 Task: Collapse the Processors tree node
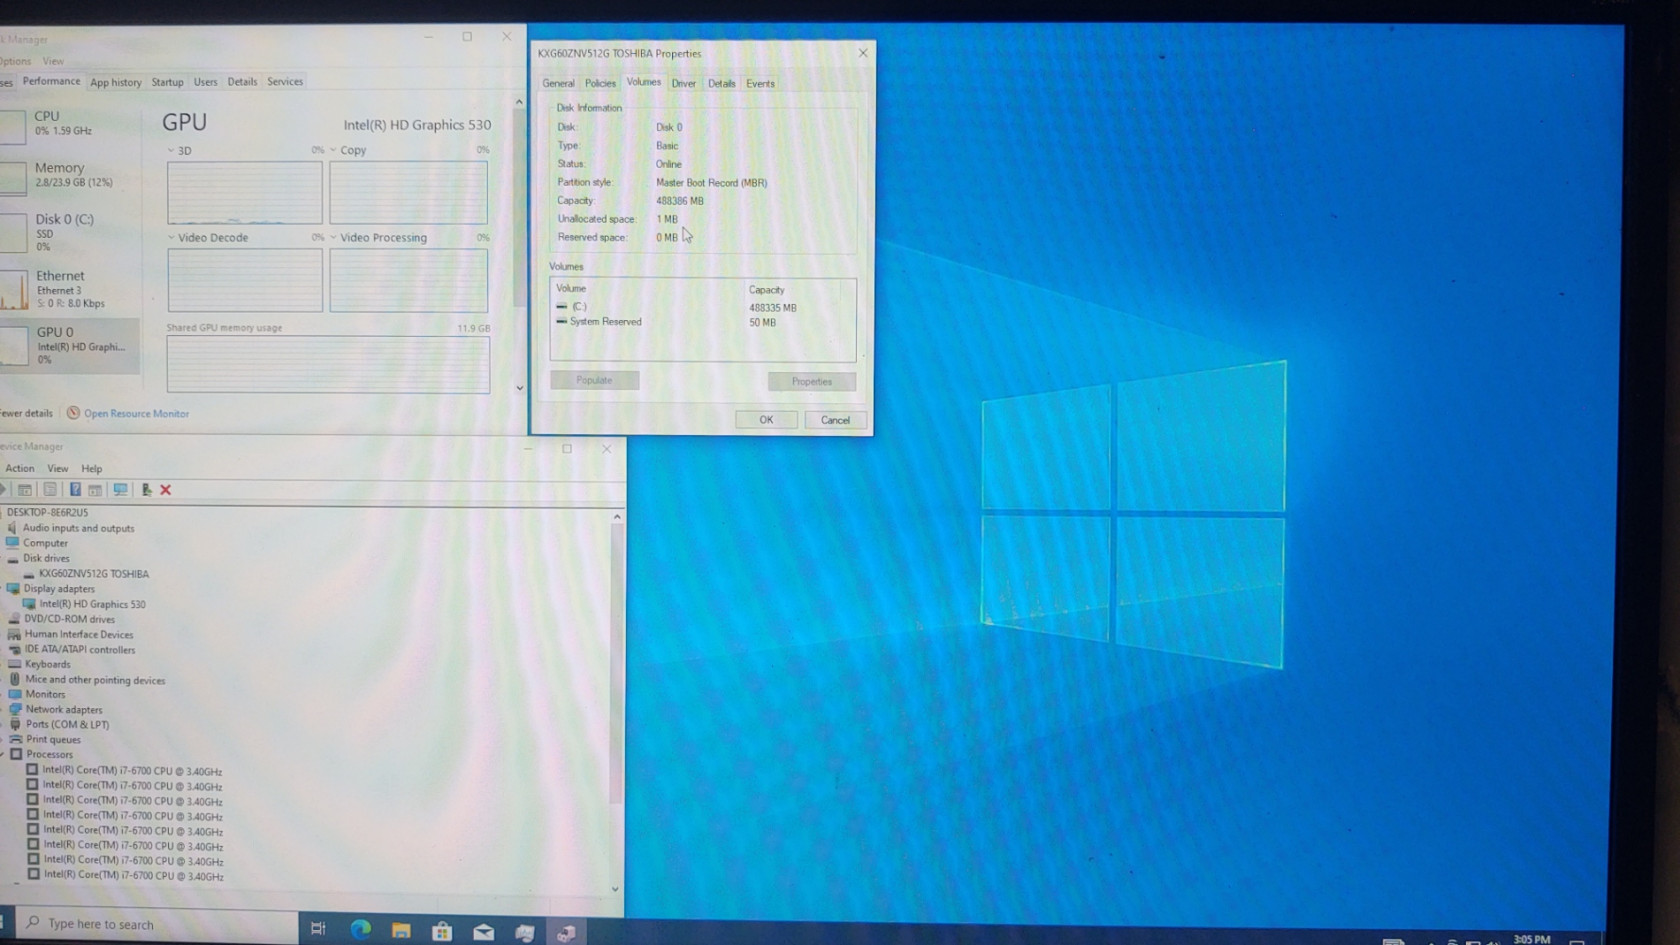(4, 755)
